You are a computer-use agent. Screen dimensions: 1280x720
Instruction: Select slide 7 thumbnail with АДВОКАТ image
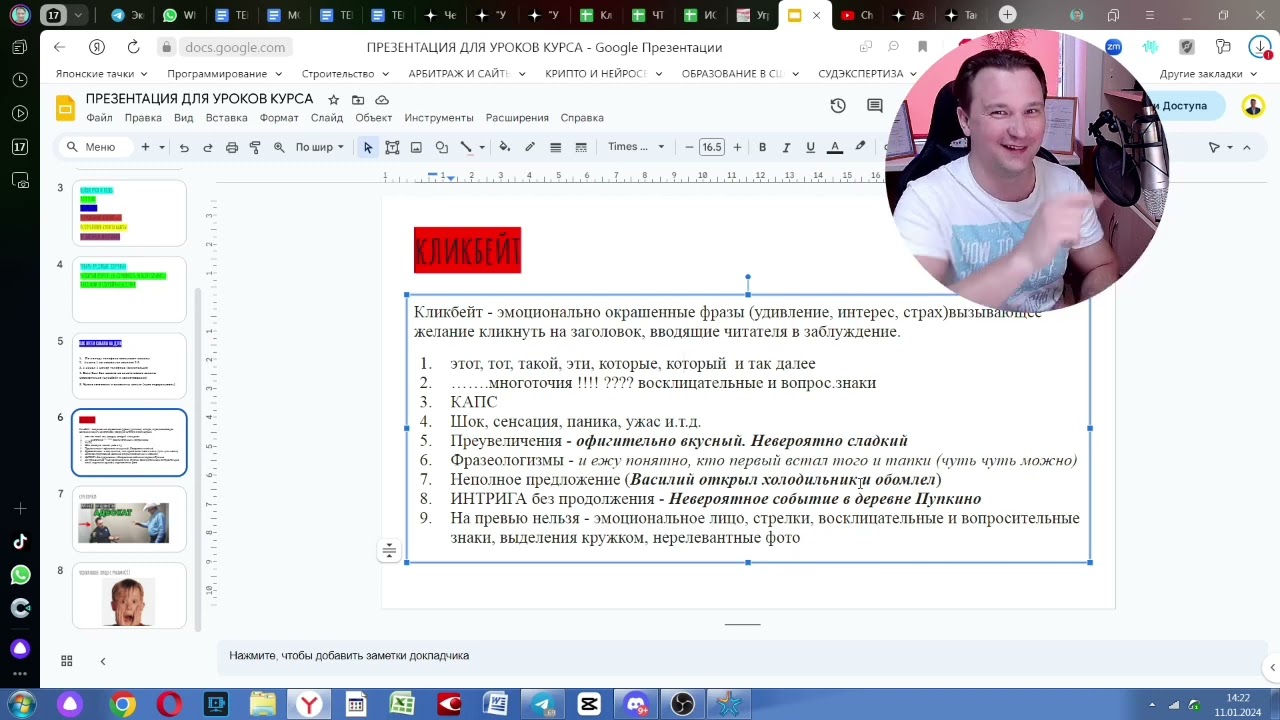point(129,519)
